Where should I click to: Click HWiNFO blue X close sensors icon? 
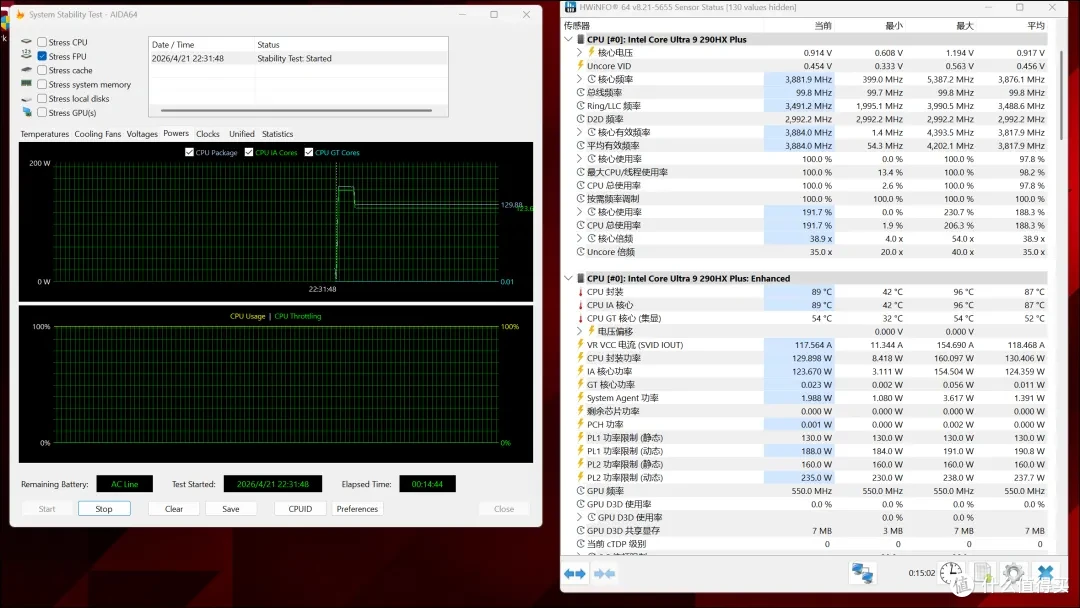(1045, 573)
